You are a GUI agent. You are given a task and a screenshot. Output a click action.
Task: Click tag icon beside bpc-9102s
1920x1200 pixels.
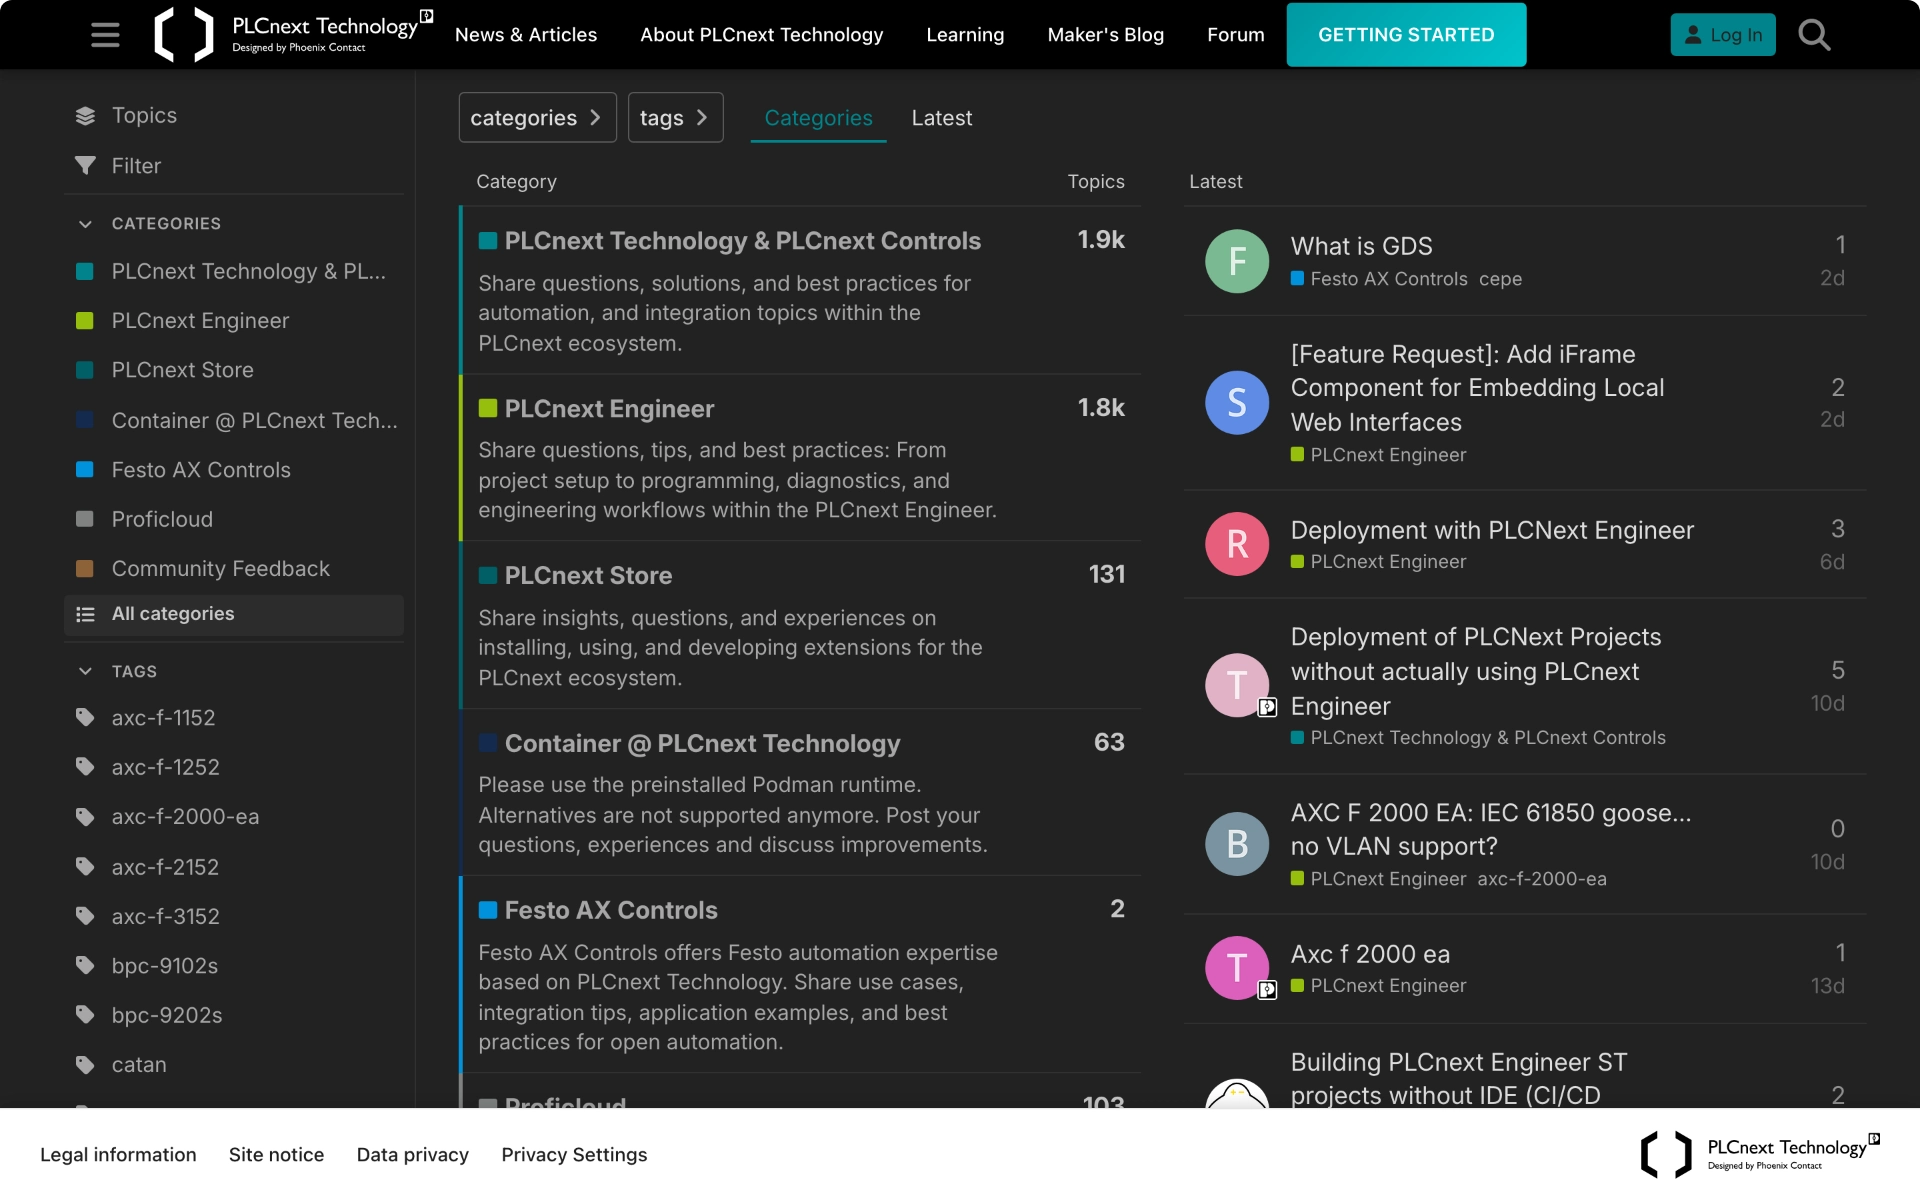click(85, 965)
